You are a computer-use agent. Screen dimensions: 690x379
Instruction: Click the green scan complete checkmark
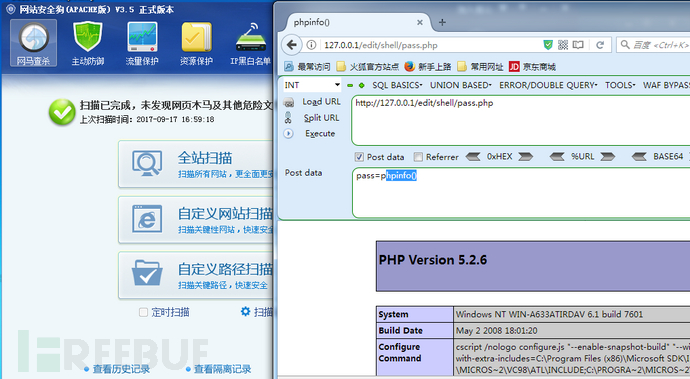62,112
